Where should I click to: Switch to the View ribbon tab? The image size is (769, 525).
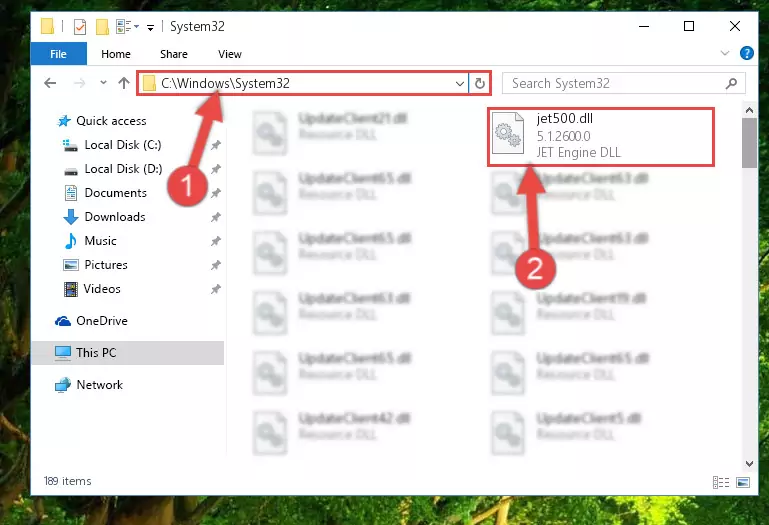pyautogui.click(x=230, y=54)
